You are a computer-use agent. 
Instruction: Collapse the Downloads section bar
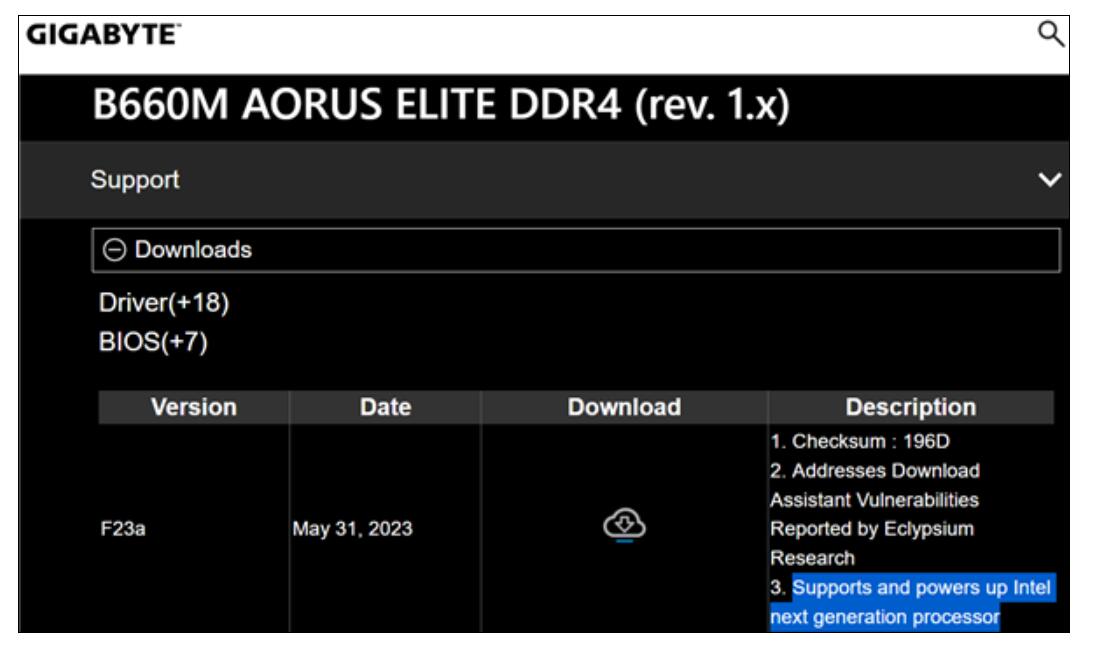[576, 250]
